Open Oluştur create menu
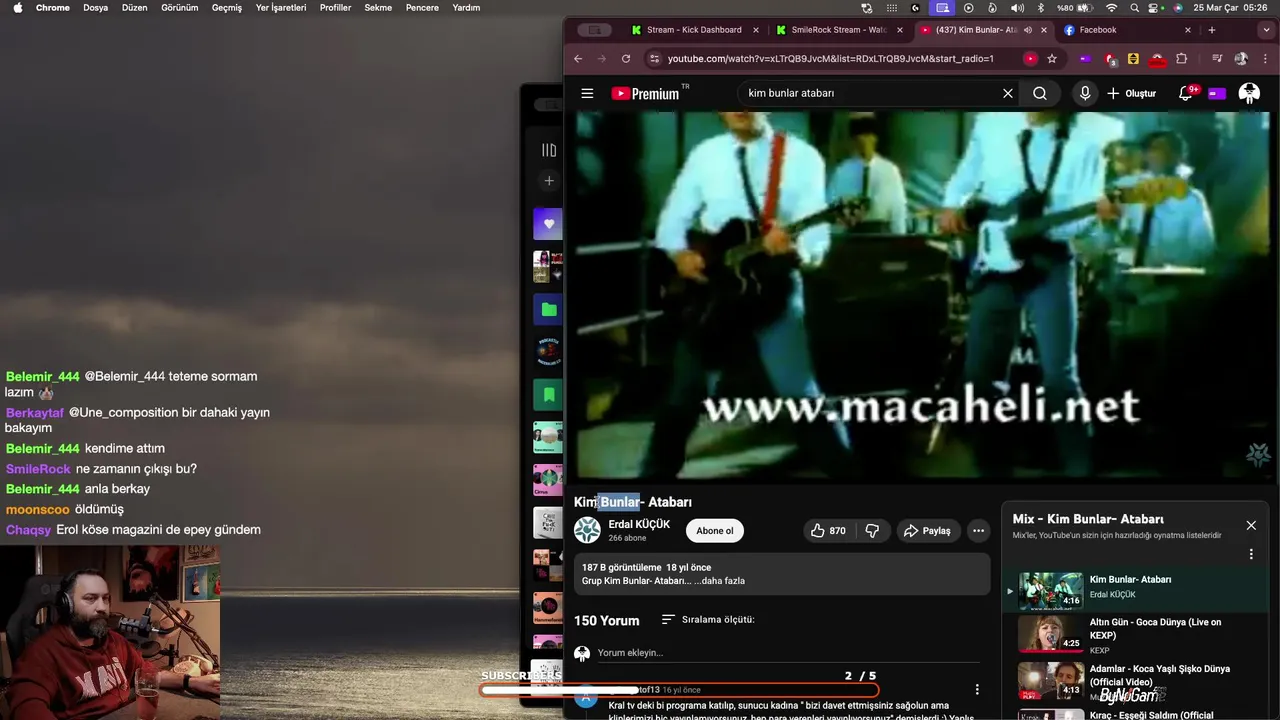The height and width of the screenshot is (720, 1280). [x=1131, y=93]
